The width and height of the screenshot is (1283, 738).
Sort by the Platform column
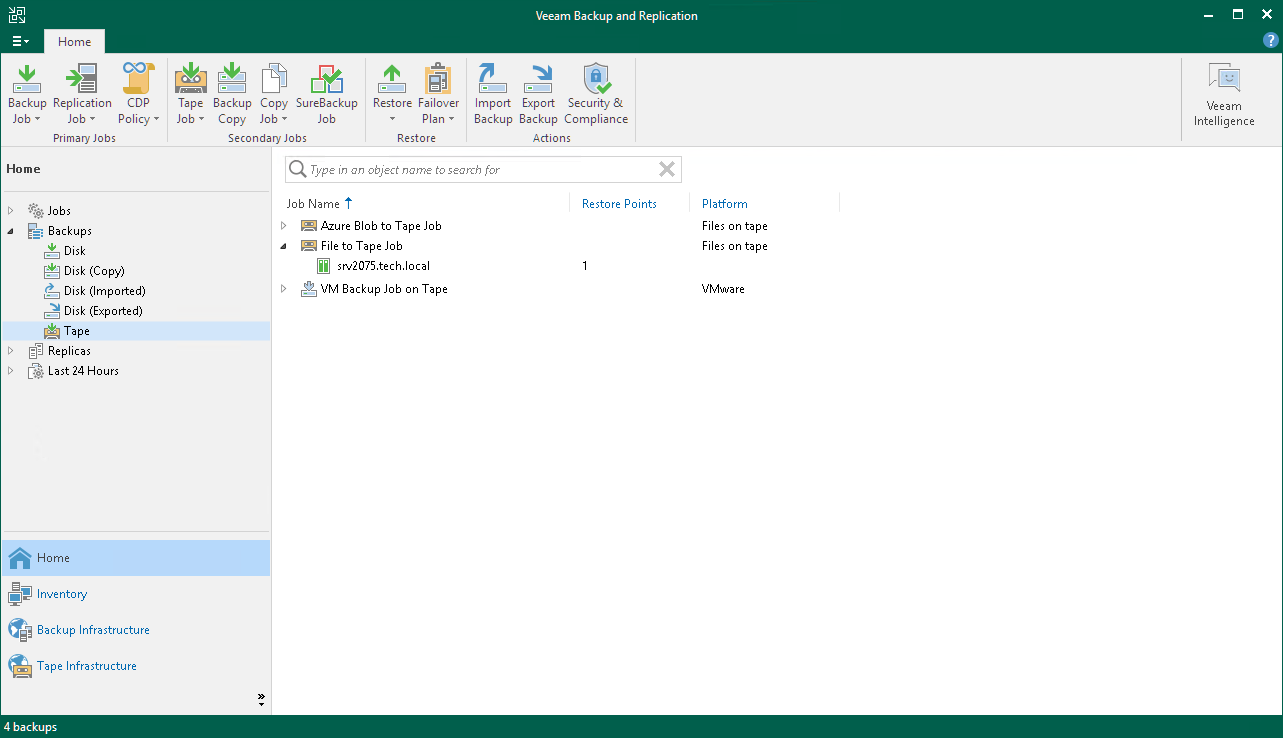click(725, 204)
